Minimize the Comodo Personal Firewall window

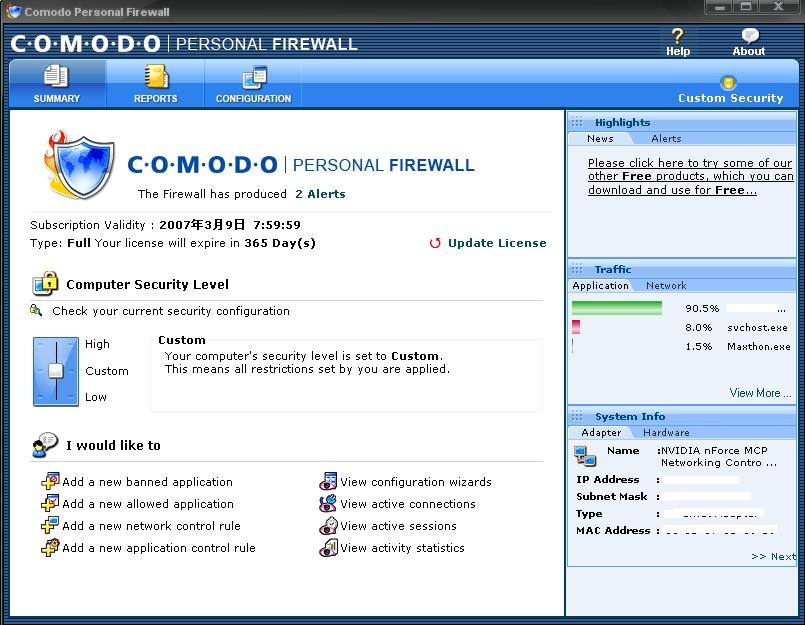(x=720, y=7)
